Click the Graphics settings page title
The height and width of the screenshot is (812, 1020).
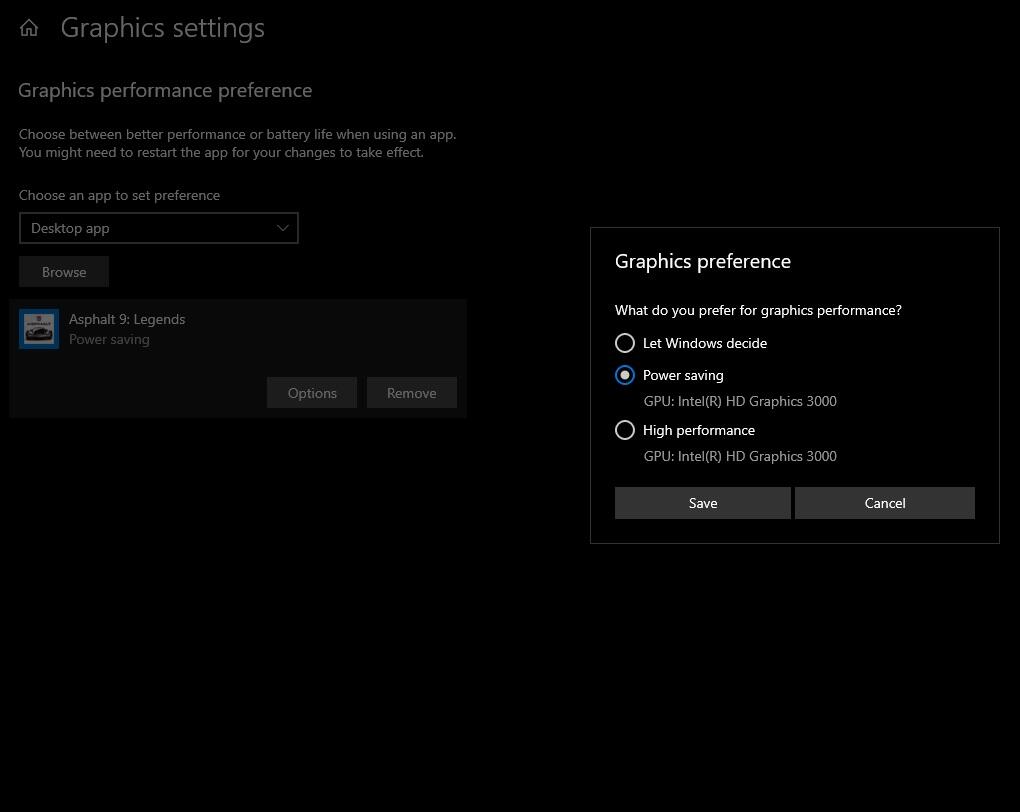click(163, 28)
